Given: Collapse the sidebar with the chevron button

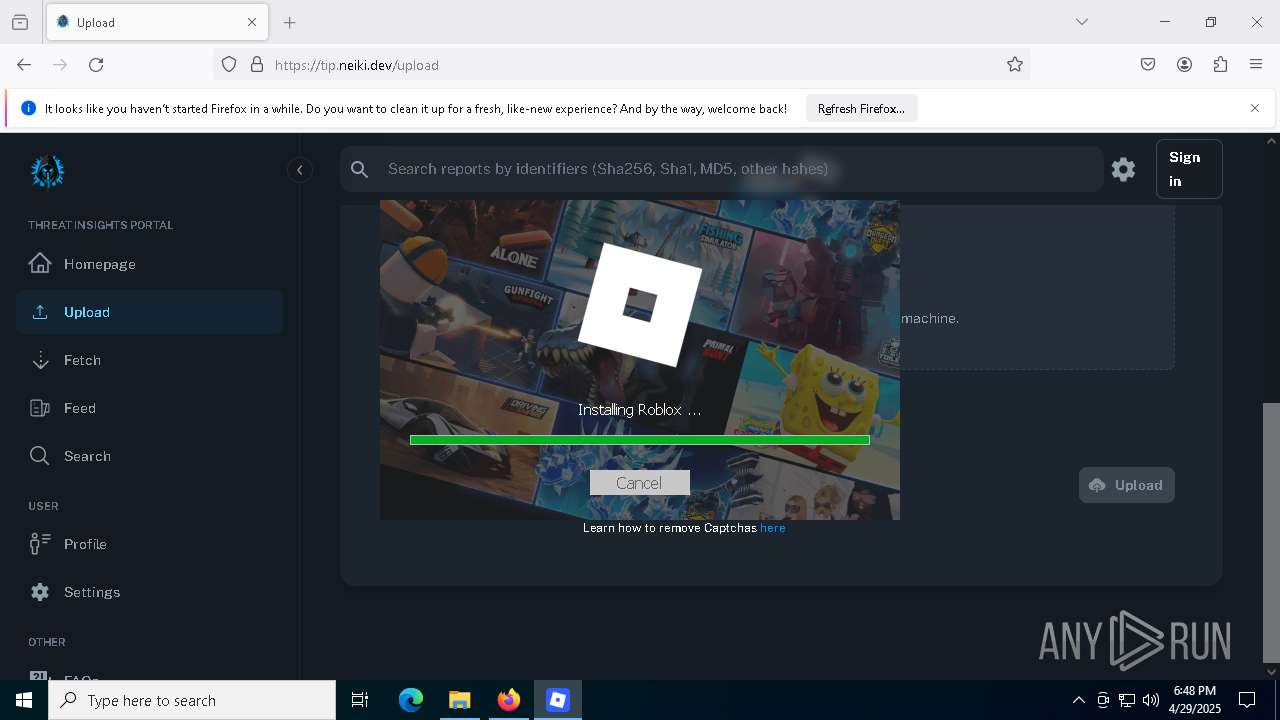Looking at the screenshot, I should pyautogui.click(x=299, y=170).
